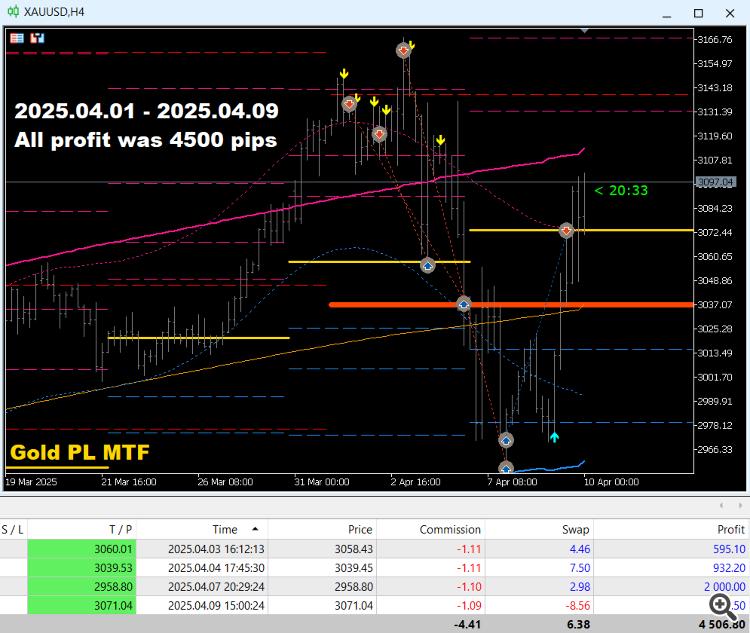Select the T/P cell 3039.53
The height and width of the screenshot is (633, 750).
pos(82,568)
